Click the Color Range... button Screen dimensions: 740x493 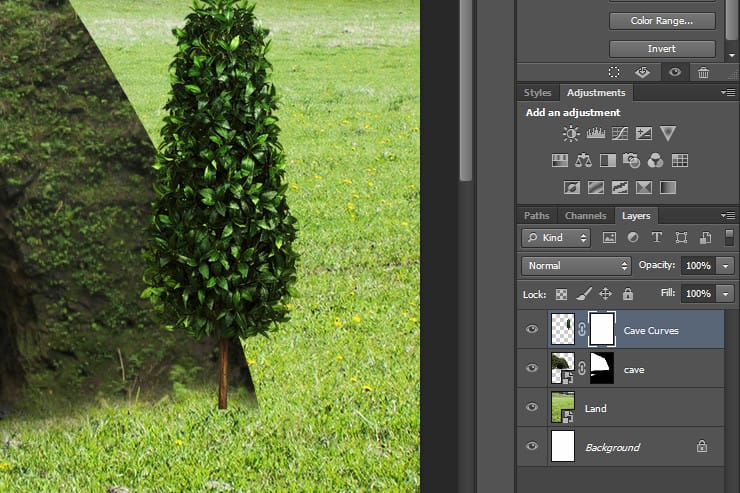click(x=662, y=21)
